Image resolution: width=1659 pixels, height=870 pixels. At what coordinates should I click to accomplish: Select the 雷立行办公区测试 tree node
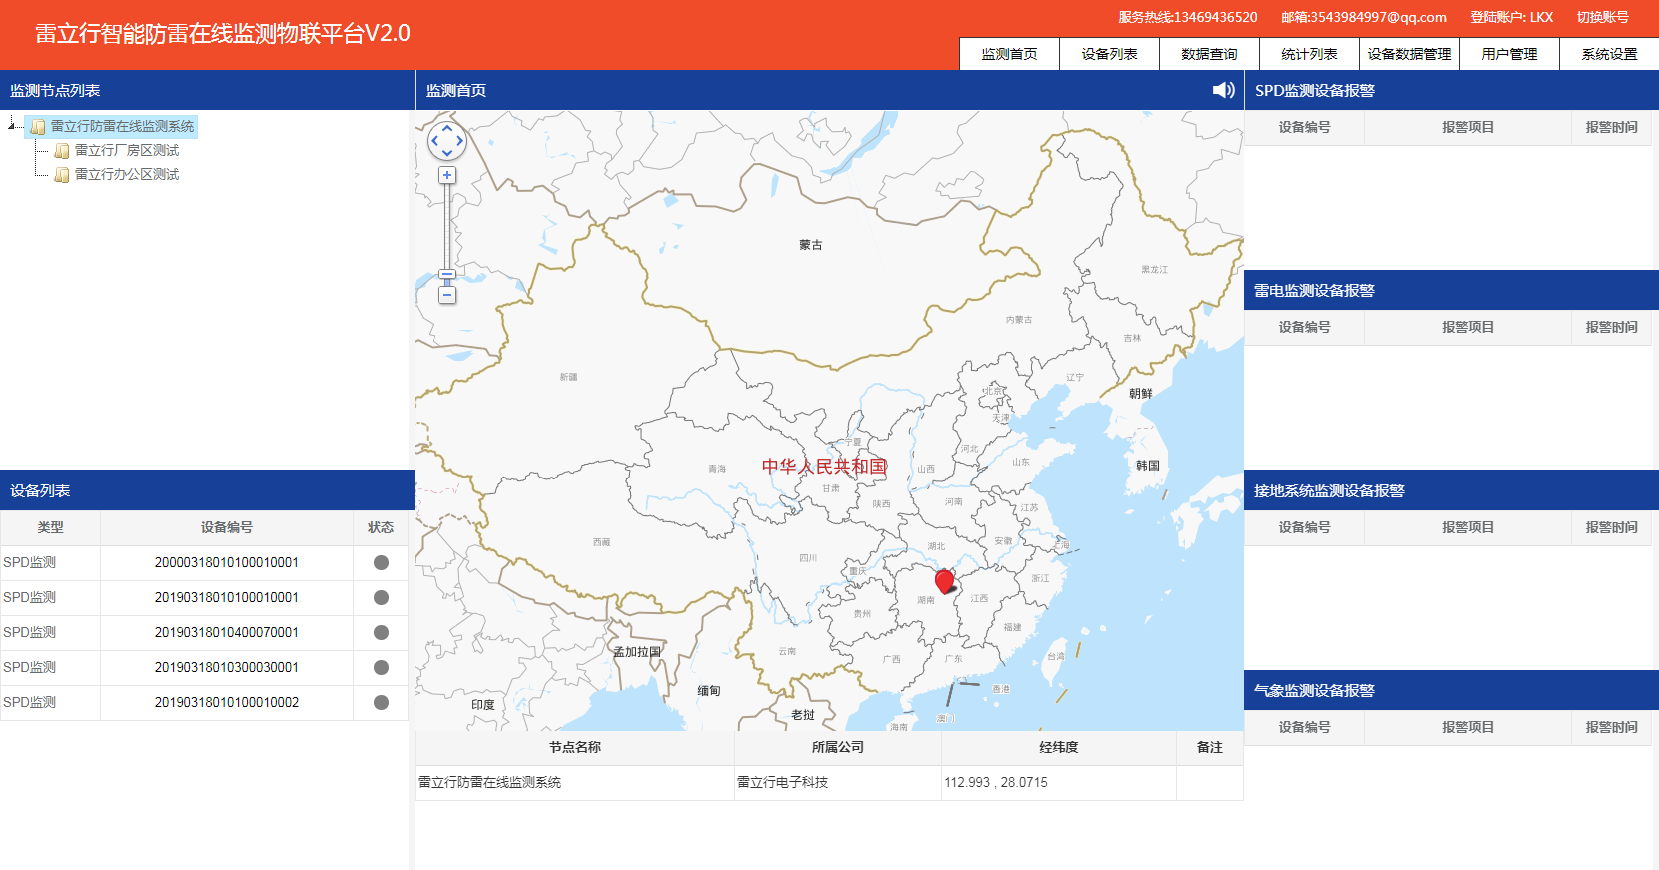(127, 175)
